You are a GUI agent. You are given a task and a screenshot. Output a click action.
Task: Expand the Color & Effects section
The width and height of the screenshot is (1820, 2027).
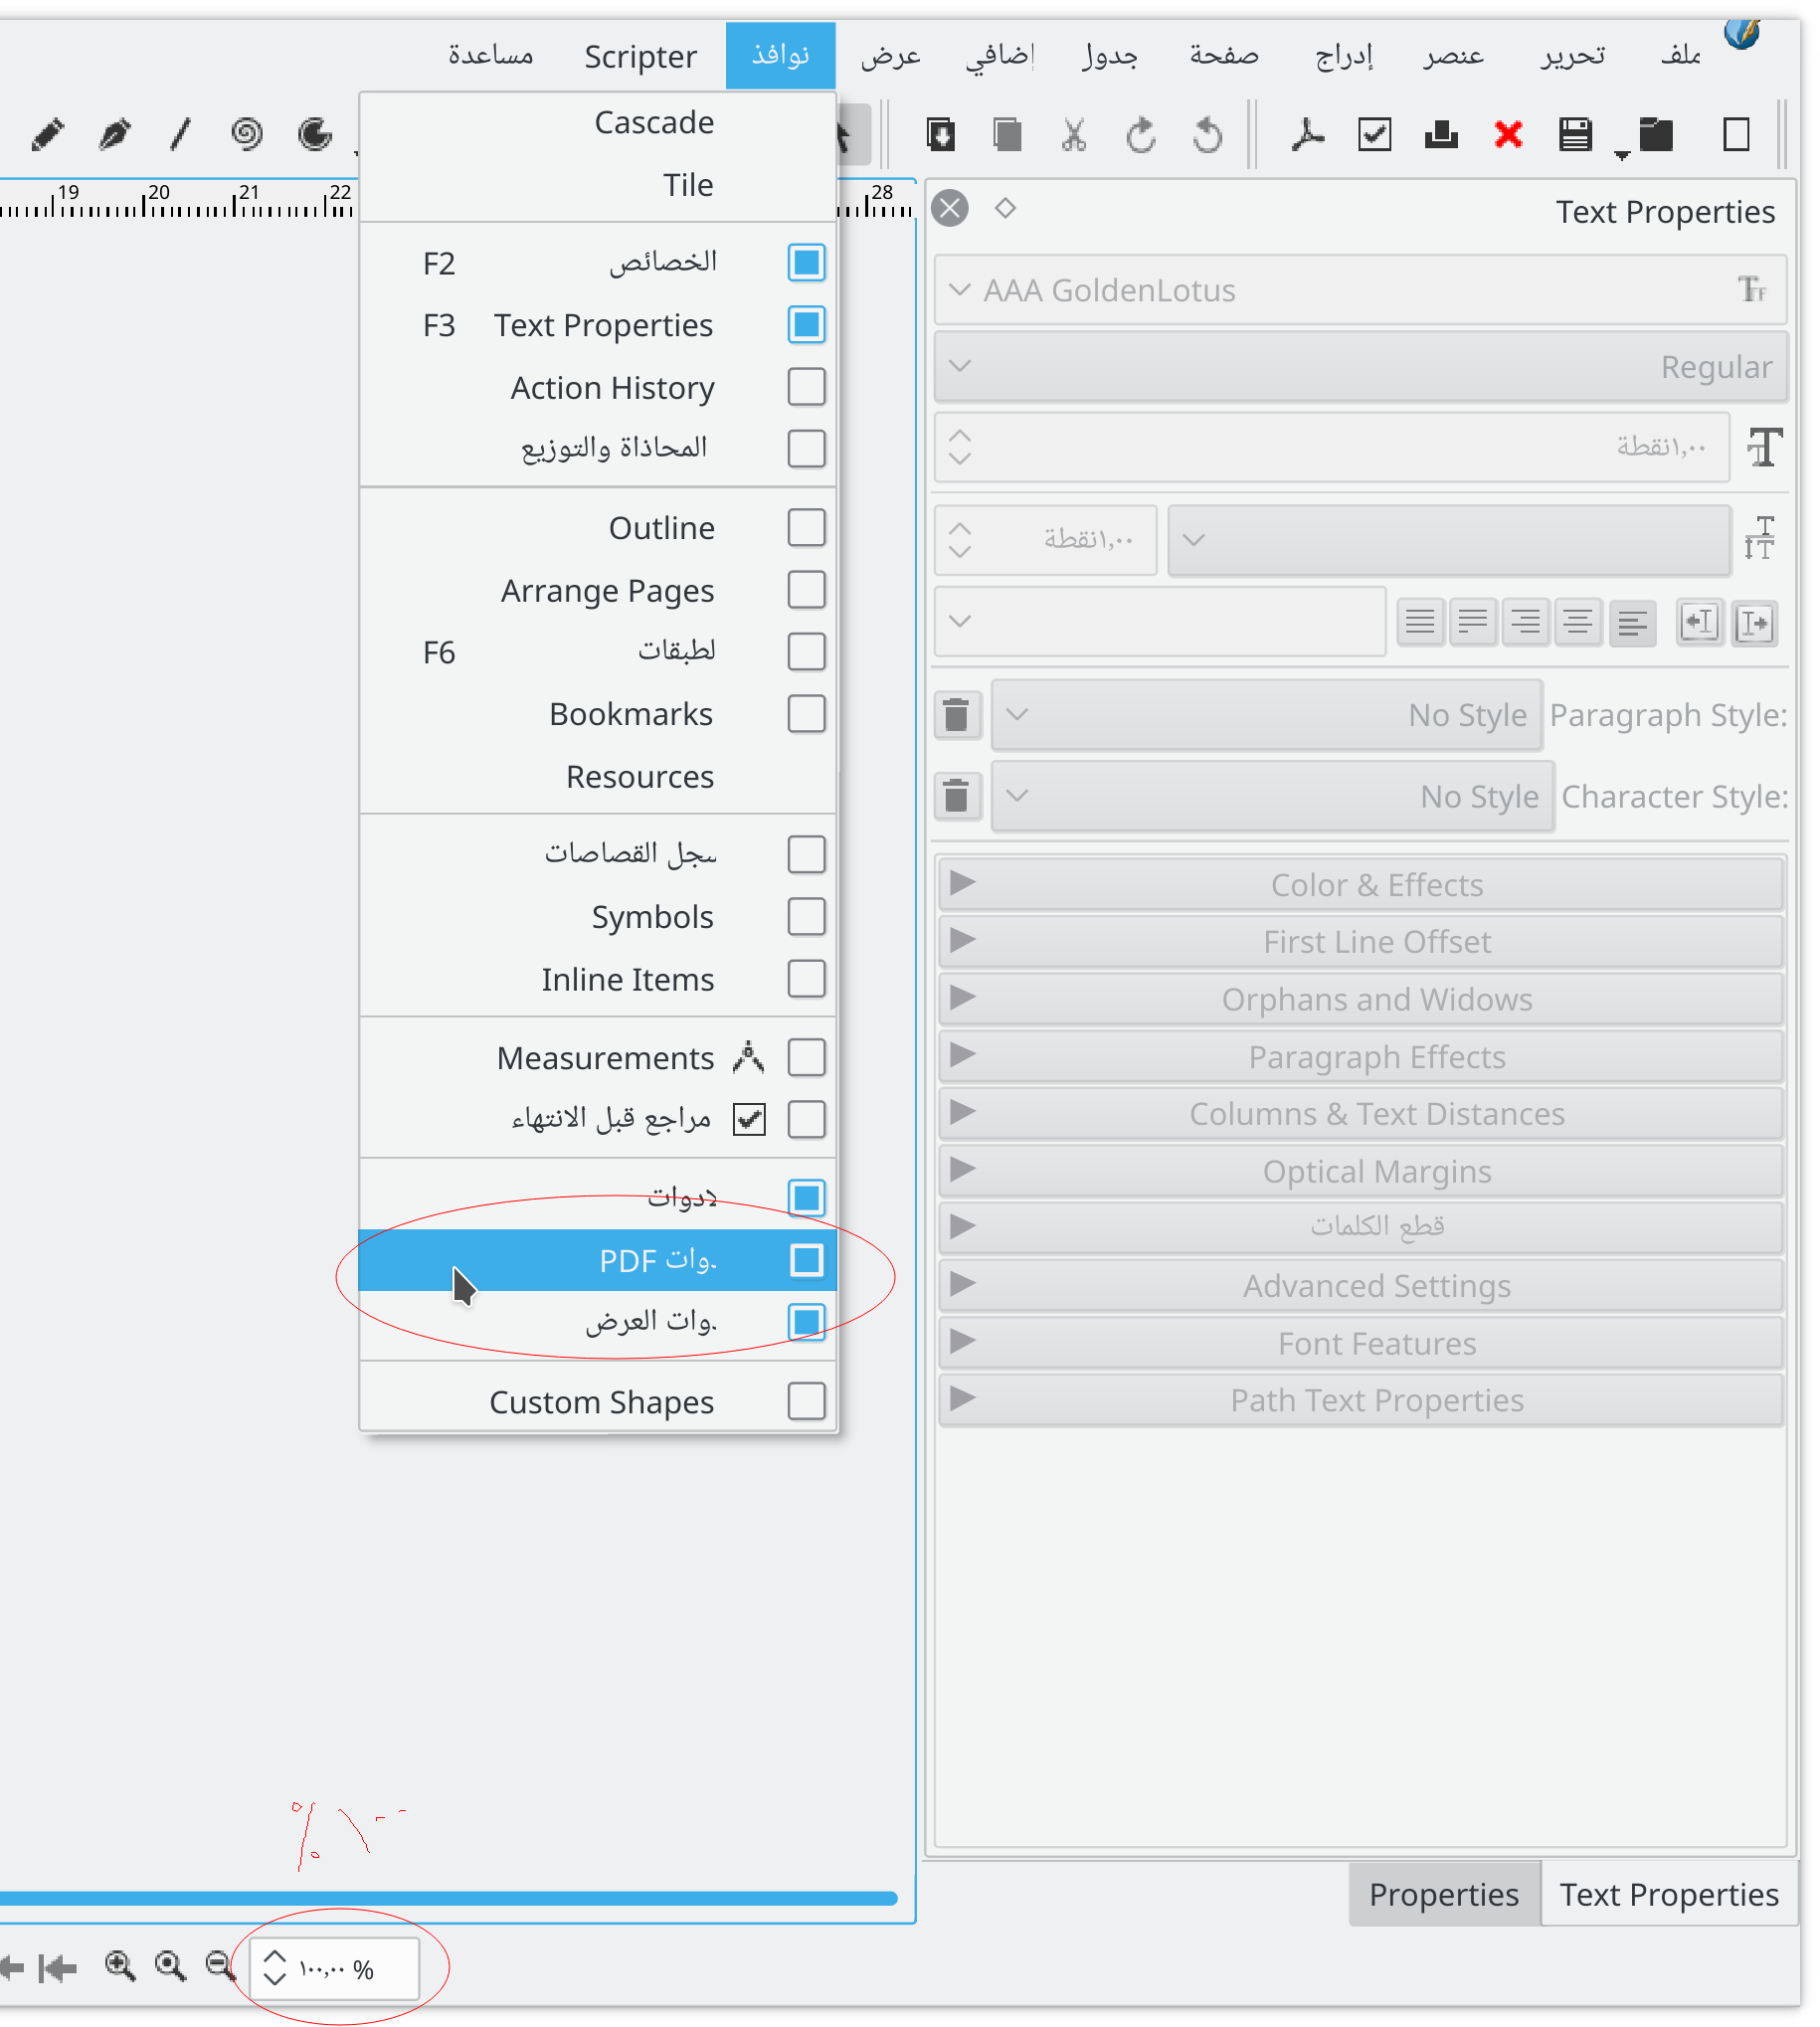point(1360,884)
